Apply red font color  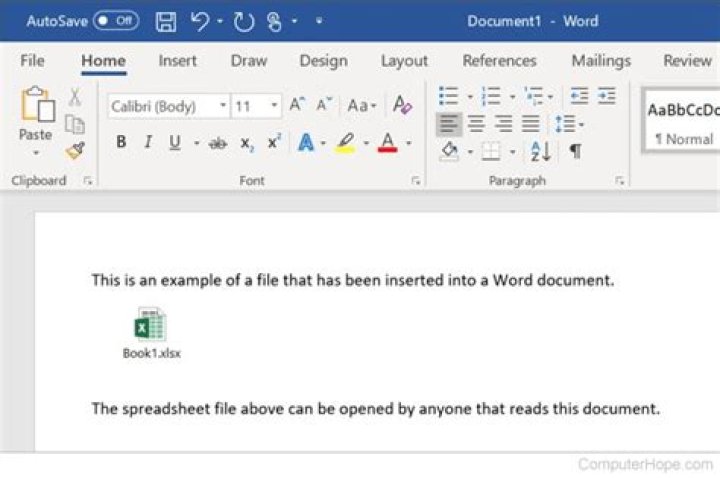point(388,142)
